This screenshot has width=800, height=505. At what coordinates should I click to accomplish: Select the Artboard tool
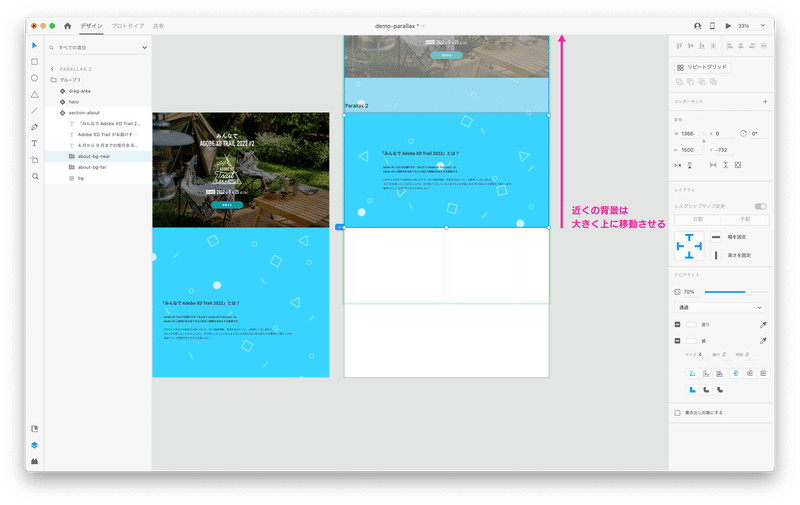click(x=34, y=160)
